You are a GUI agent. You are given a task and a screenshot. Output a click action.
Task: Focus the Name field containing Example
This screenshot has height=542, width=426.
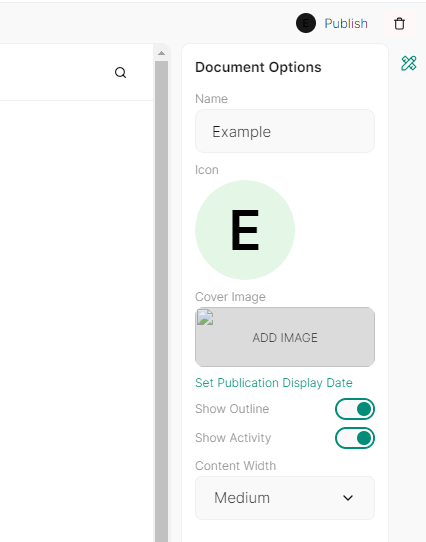click(285, 131)
